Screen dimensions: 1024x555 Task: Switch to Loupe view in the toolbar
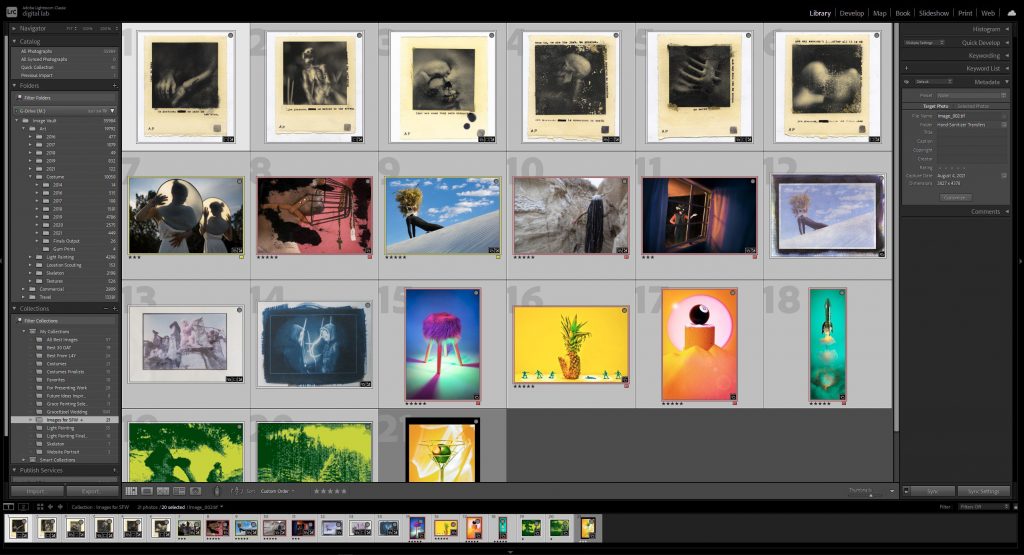click(x=147, y=491)
